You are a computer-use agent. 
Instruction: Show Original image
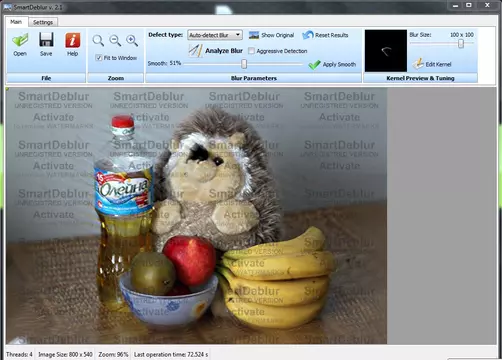[x=271, y=35]
